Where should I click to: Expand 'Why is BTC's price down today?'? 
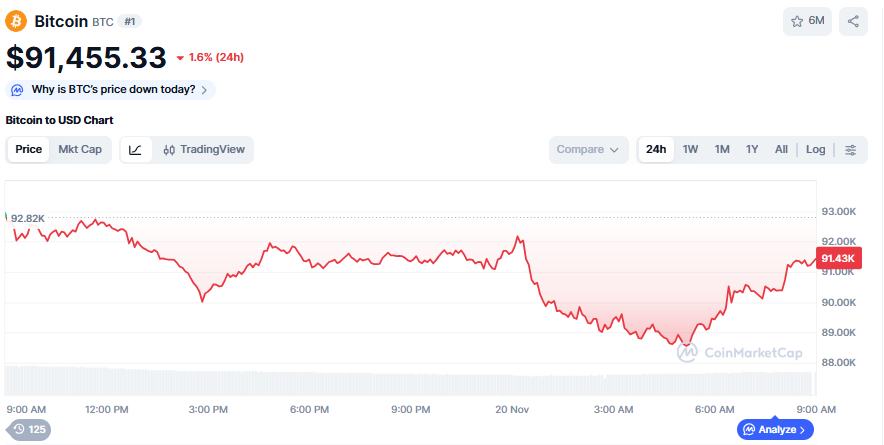click(x=111, y=90)
